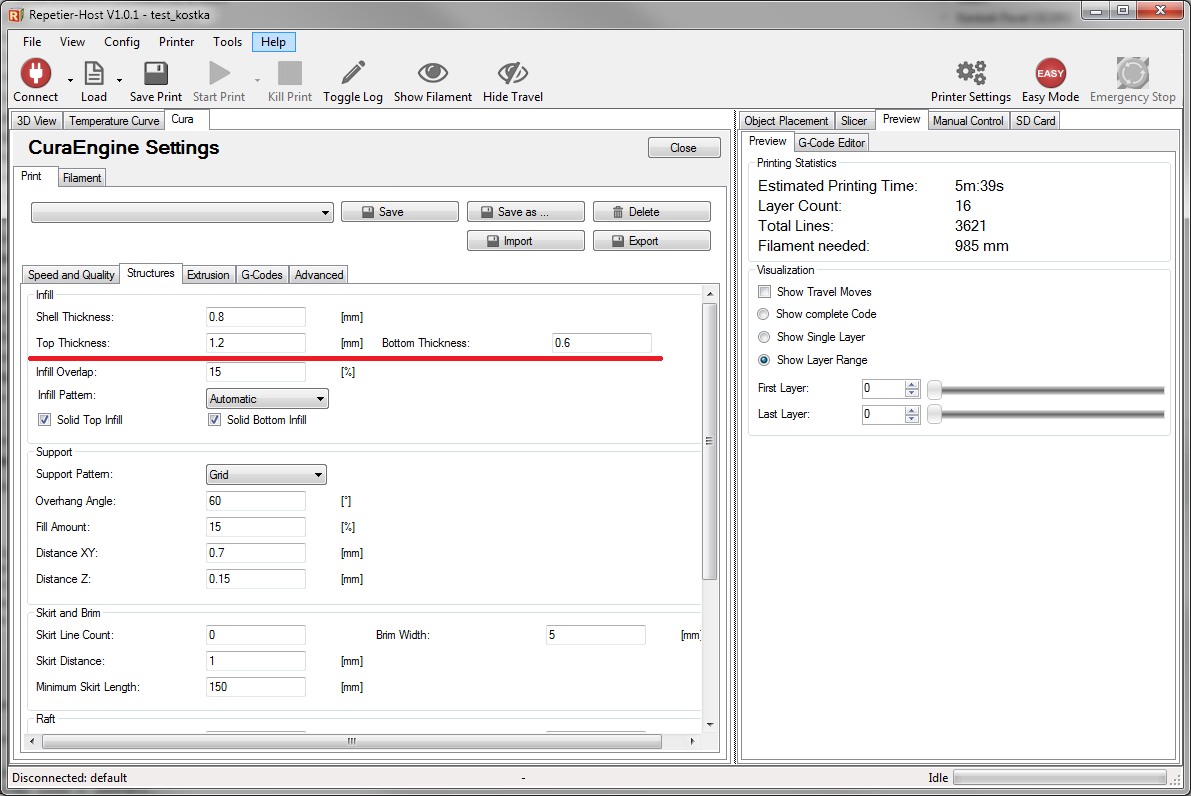Open the Printer menu

tap(176, 42)
